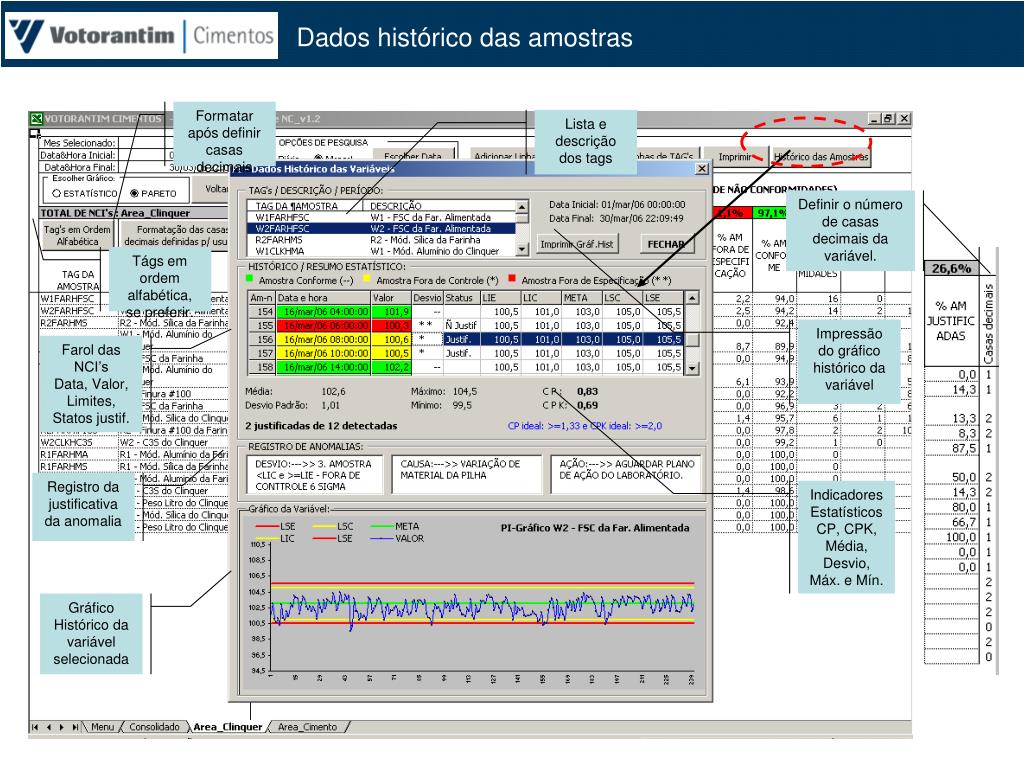Click the AÇÃO anomaly text box
1024x768 pixels.
[x=626, y=475]
